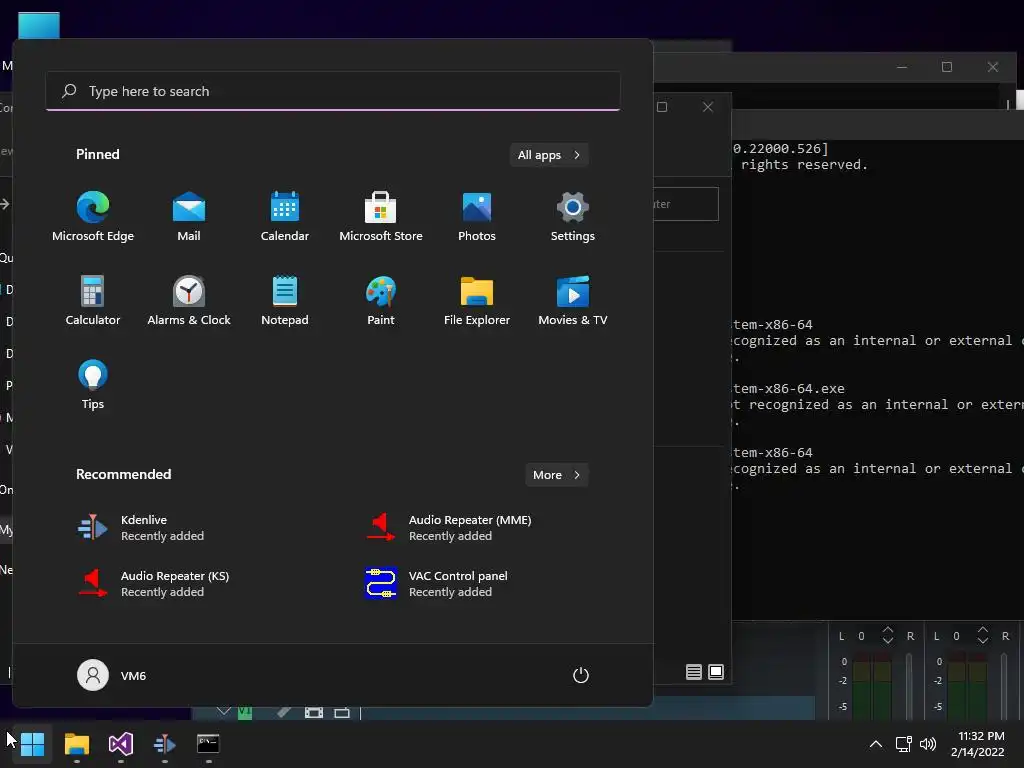Open Microsoft Edge from pinned apps
The height and width of the screenshot is (768, 1024).
point(93,217)
